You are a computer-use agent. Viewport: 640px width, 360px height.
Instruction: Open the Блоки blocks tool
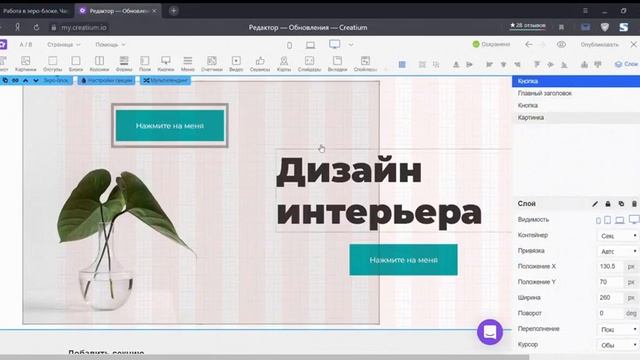click(76, 64)
